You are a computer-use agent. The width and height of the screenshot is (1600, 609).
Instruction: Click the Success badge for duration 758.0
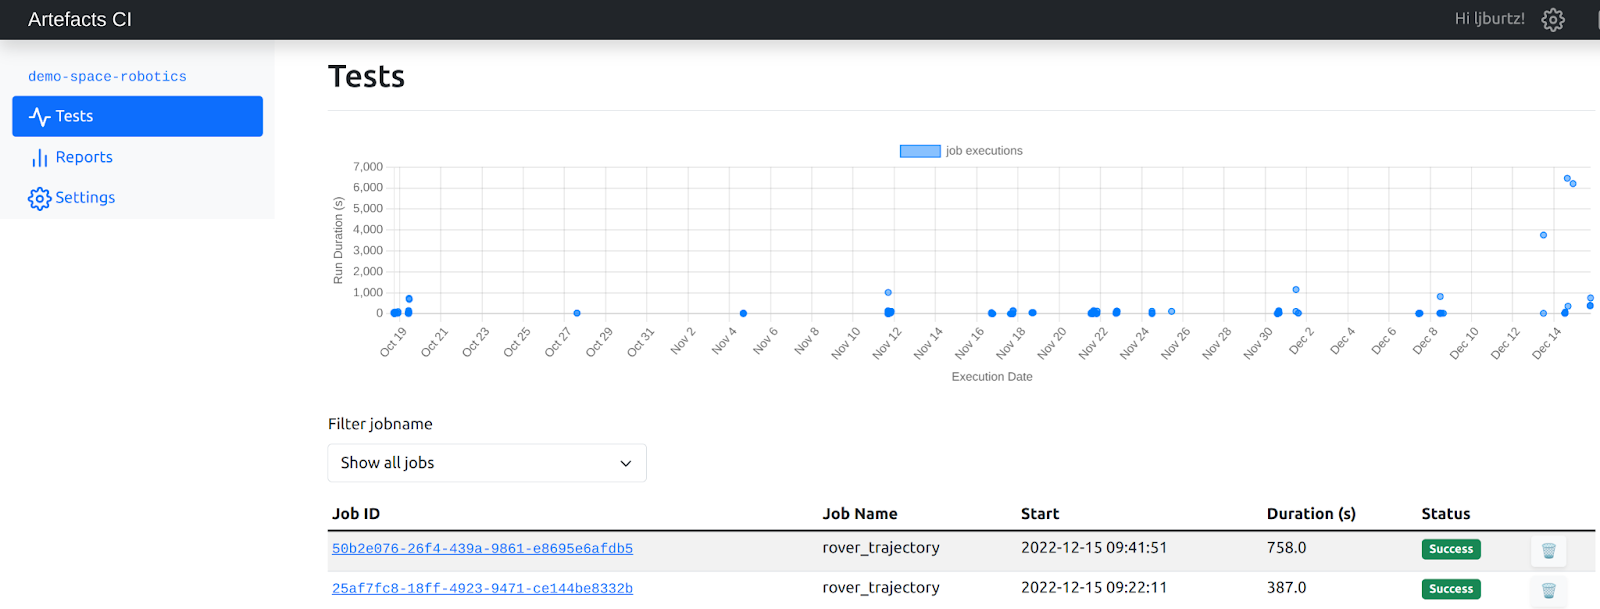point(1451,549)
